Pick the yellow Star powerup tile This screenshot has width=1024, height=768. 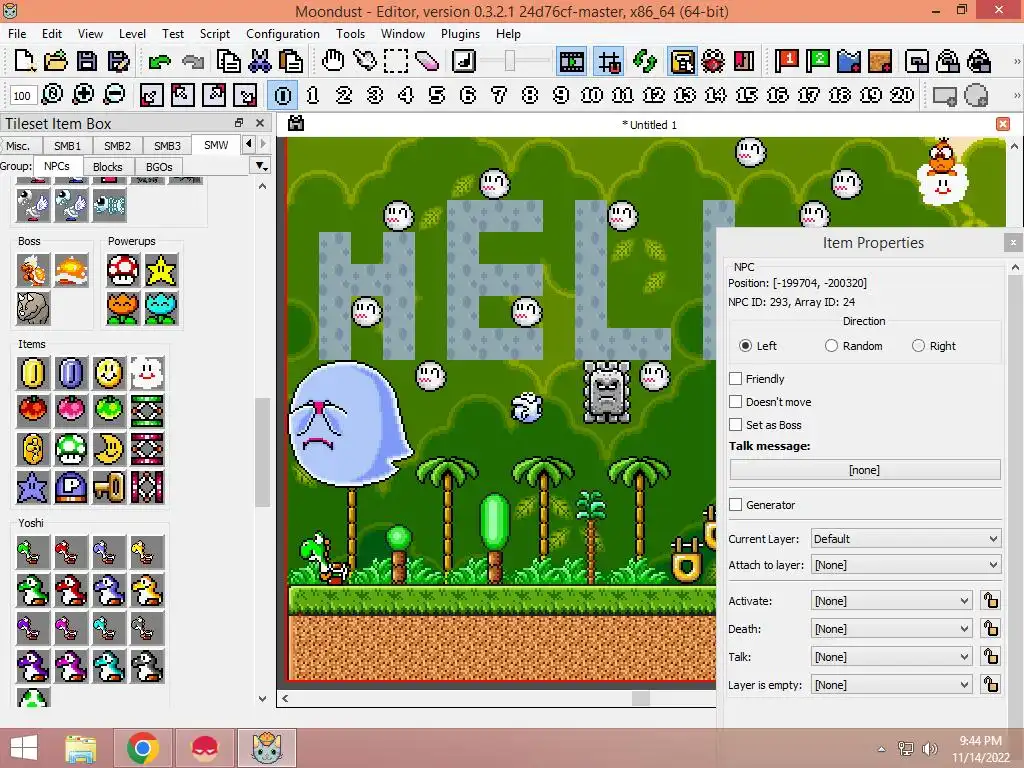tap(161, 270)
